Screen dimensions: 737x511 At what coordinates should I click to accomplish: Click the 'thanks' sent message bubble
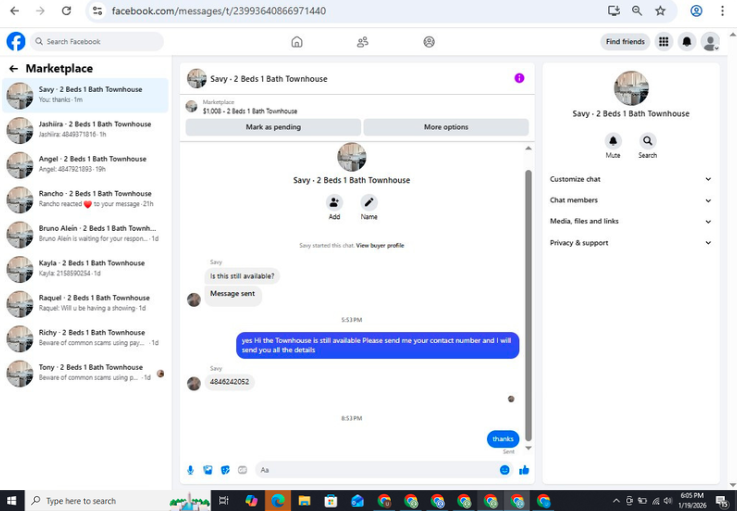click(503, 439)
